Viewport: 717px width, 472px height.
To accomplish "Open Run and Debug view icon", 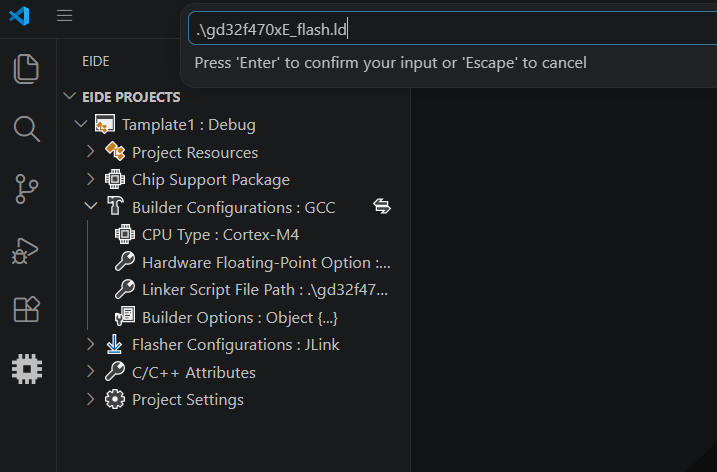I will click(x=25, y=251).
